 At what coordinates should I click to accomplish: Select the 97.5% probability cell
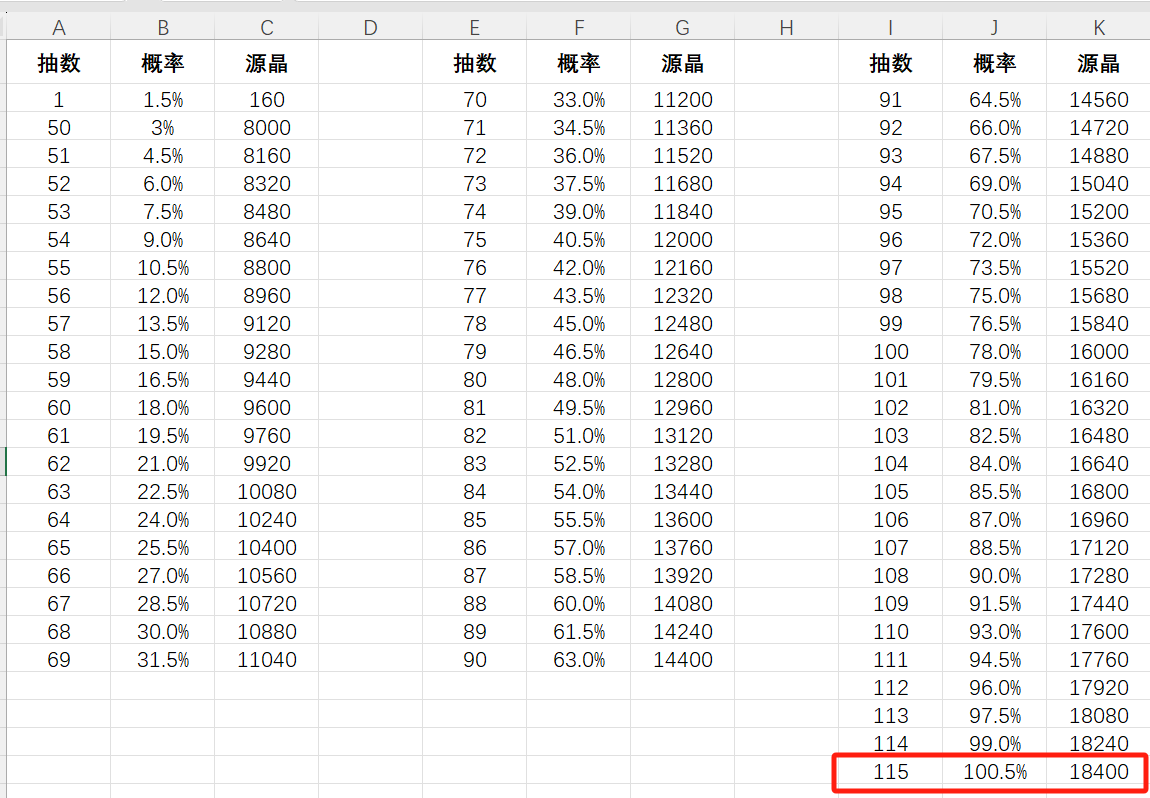point(995,714)
